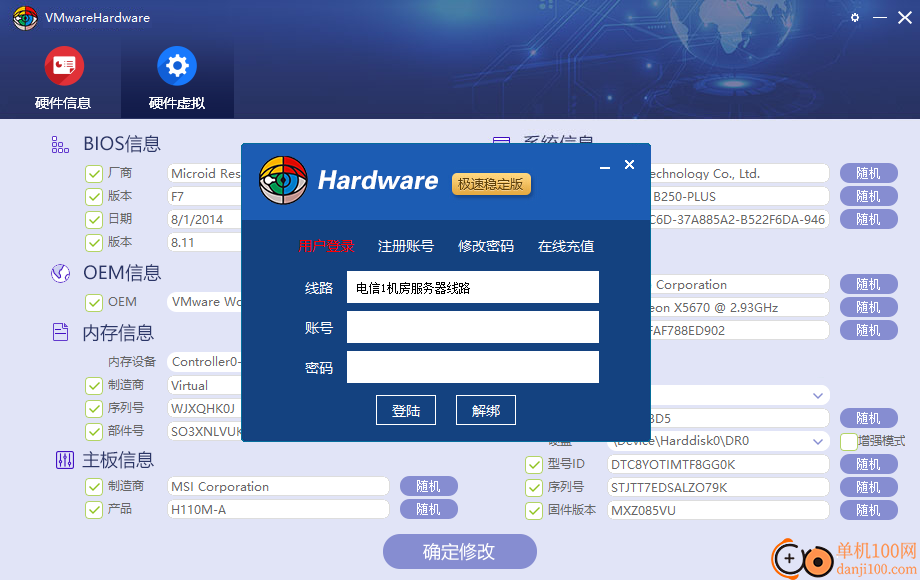Click 随机 next to MXZ085VU
The height and width of the screenshot is (580, 920).
tap(869, 510)
